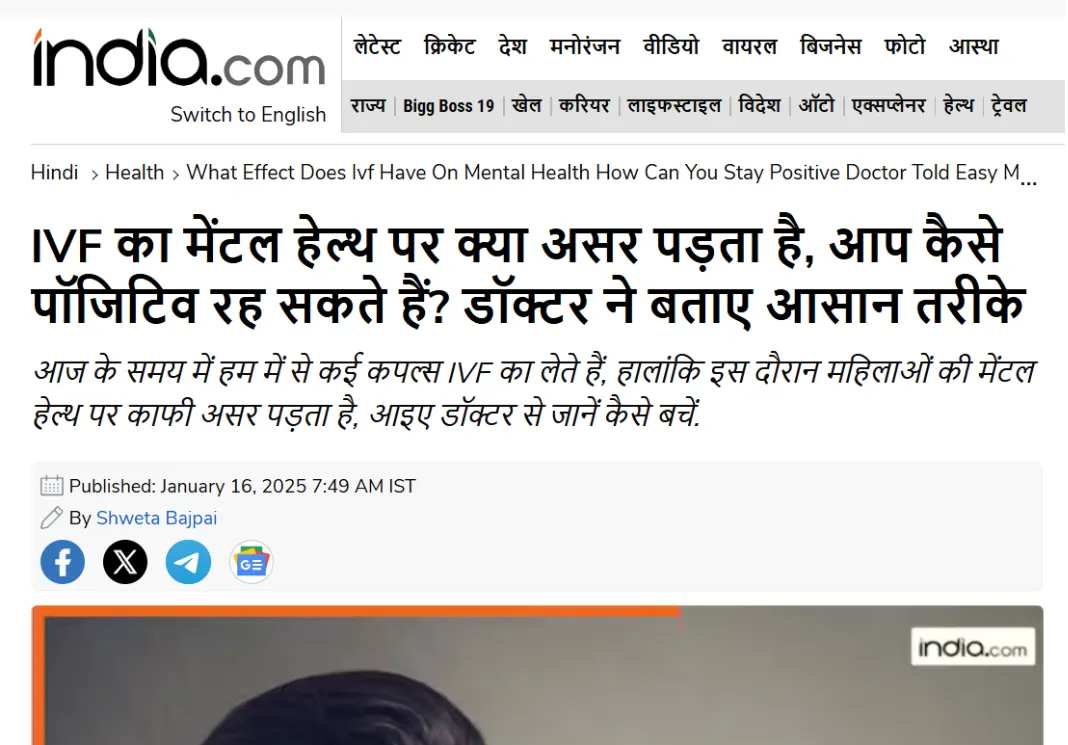Image resolution: width=1068 pixels, height=745 pixels.
Task: Go to Hindi breadcrumb link
Action: click(x=54, y=172)
